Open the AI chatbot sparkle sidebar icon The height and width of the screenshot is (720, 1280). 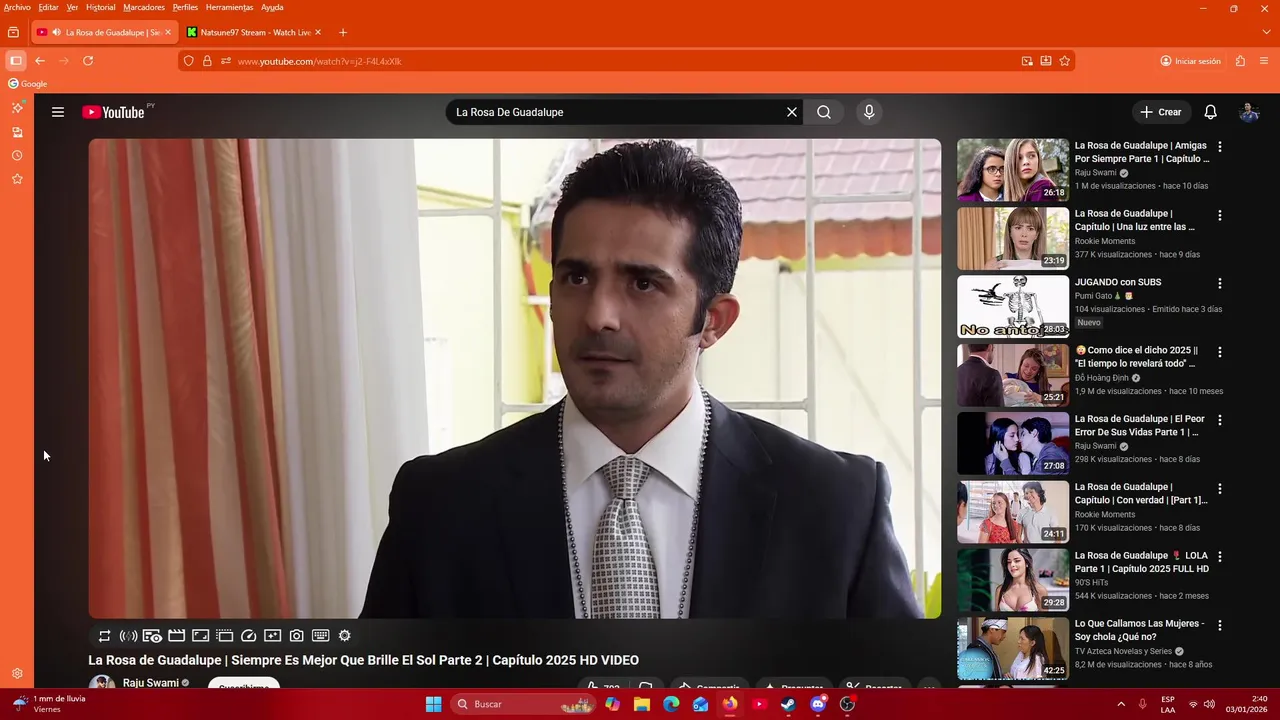click(x=17, y=107)
